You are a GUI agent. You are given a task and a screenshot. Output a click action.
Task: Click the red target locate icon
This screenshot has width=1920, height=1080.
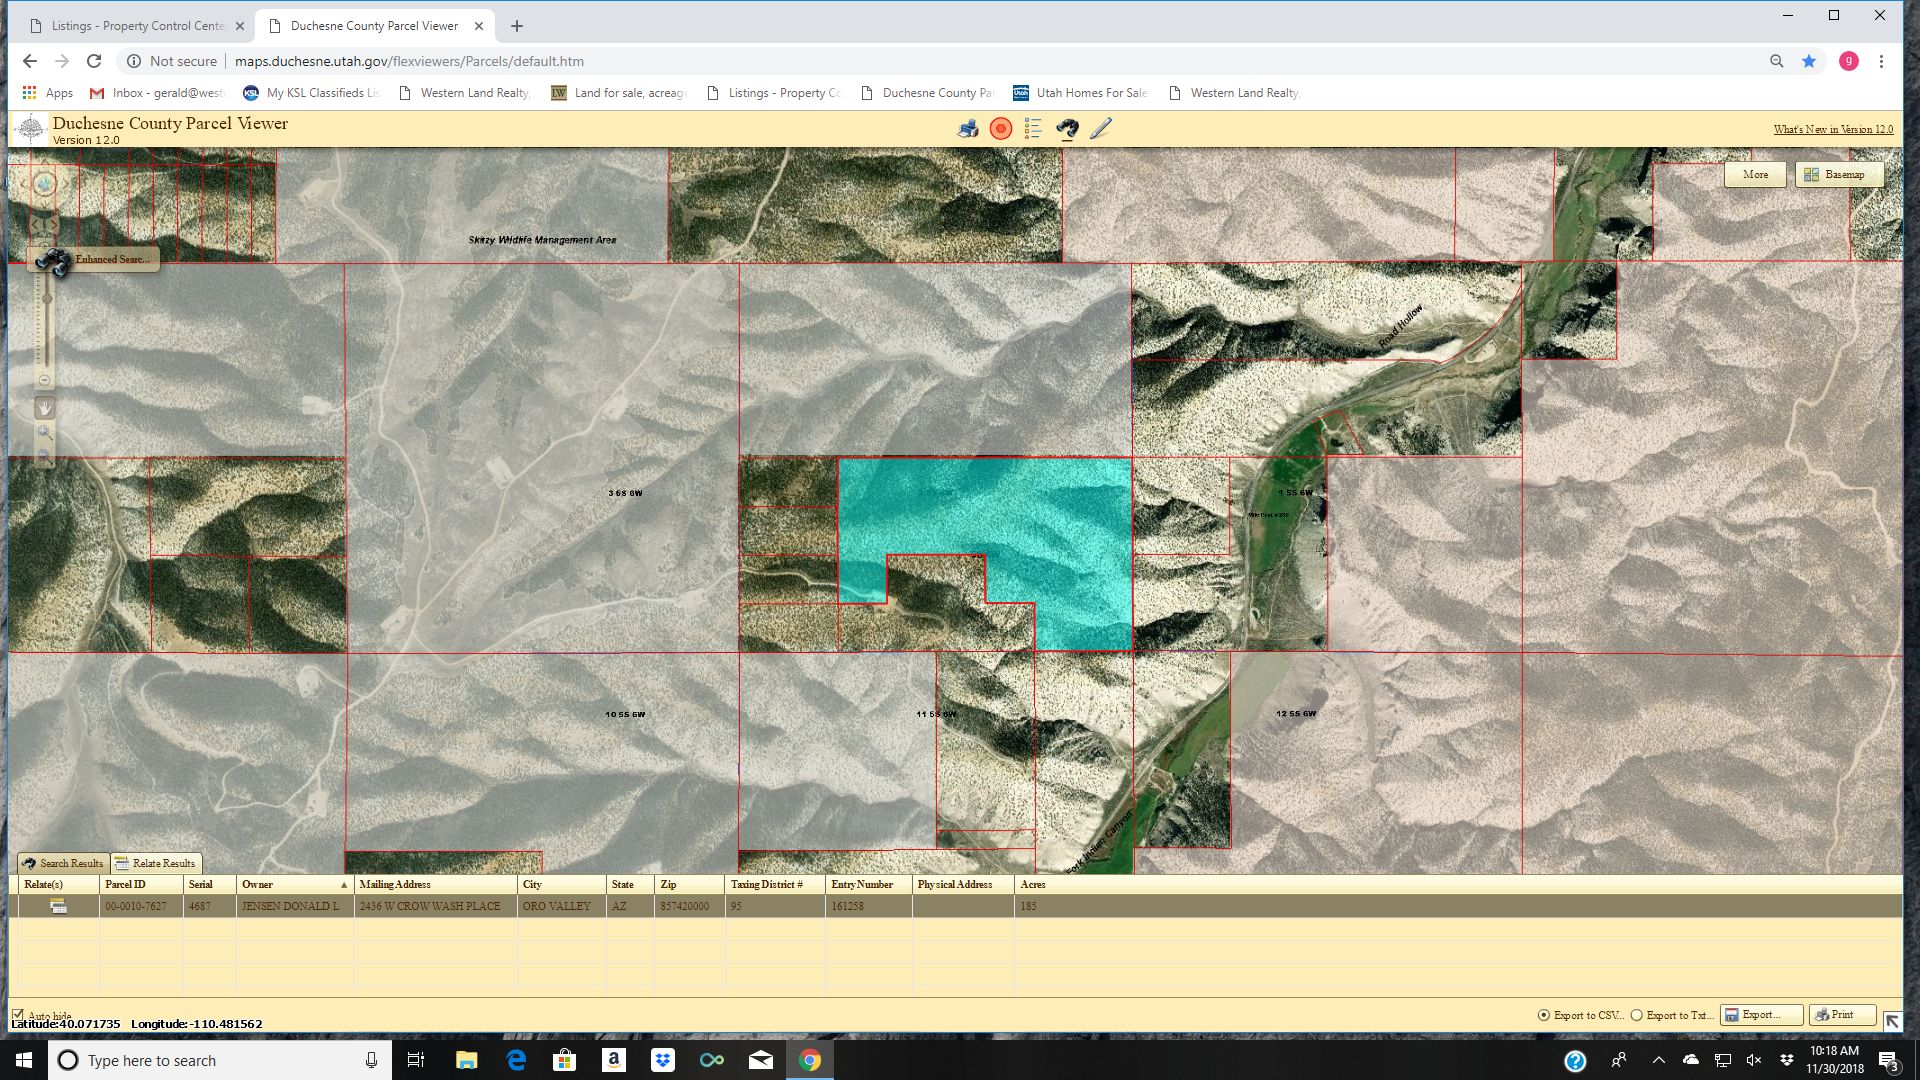1003,128
